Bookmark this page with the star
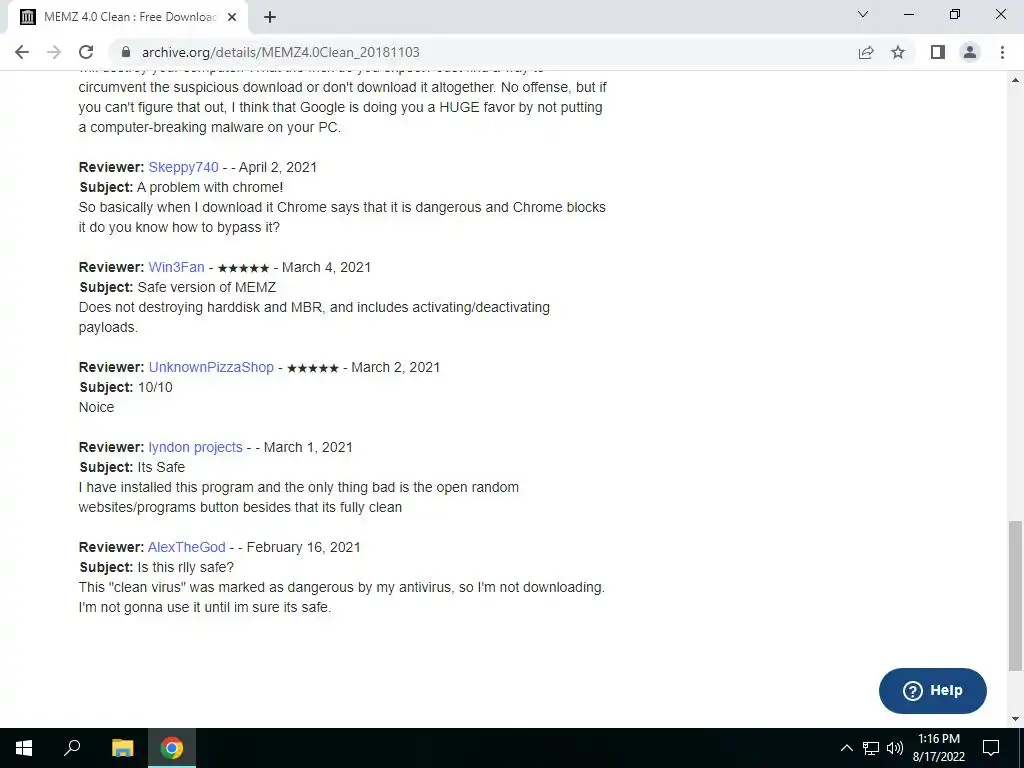This screenshot has width=1024, height=768. pos(898,52)
